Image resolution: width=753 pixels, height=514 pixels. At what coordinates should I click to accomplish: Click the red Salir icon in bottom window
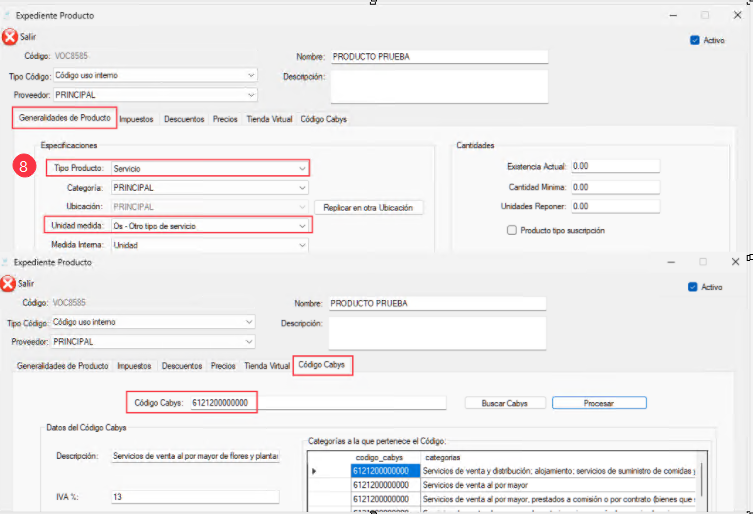click(x=10, y=284)
